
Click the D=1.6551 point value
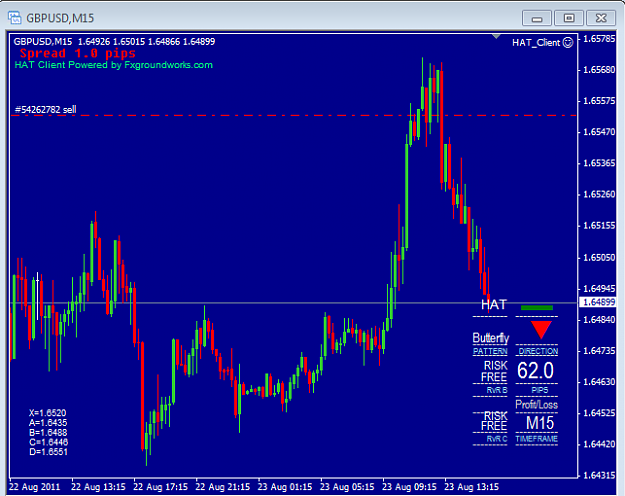tap(48, 452)
